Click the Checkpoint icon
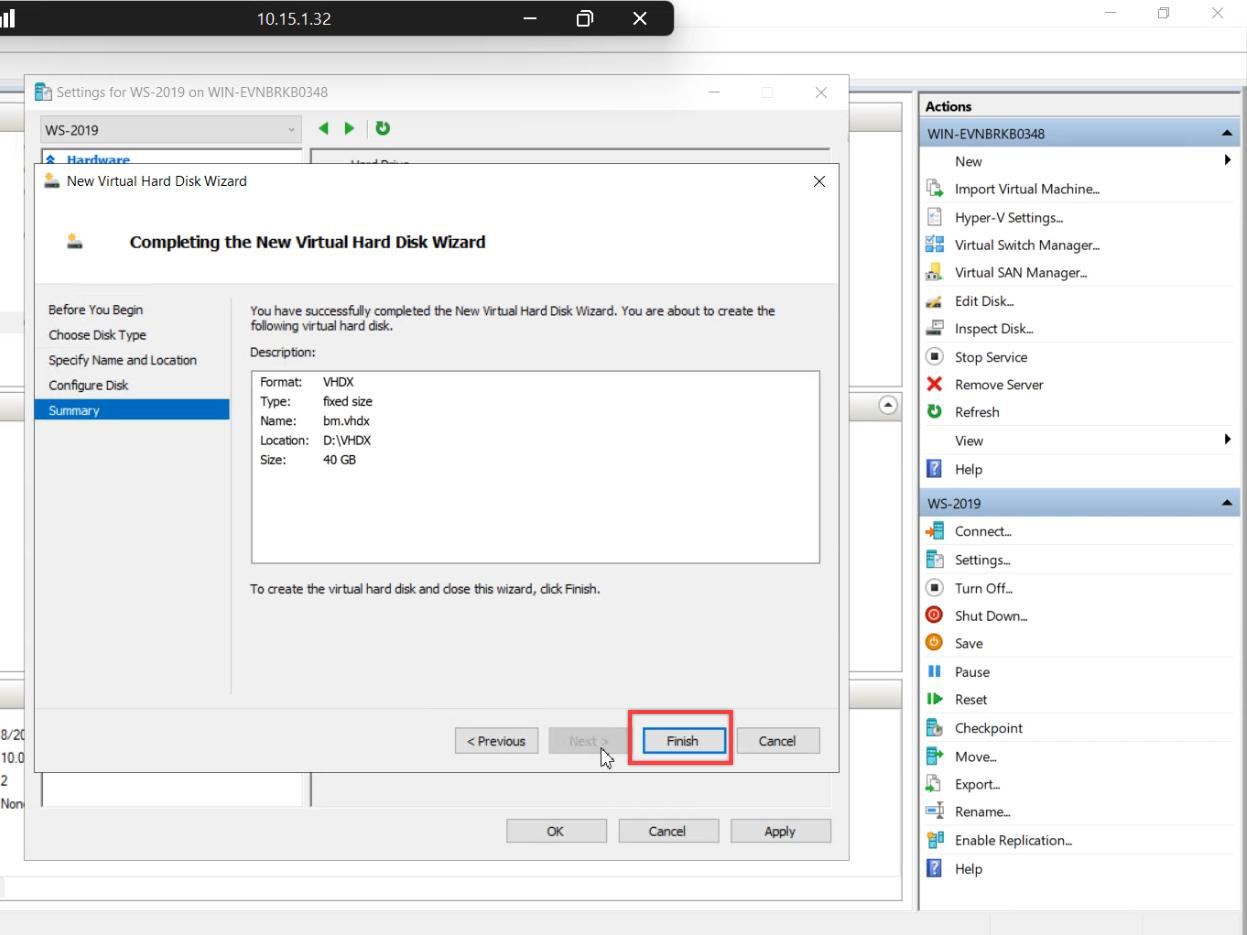Viewport: 1247px width, 935px height. pos(936,728)
